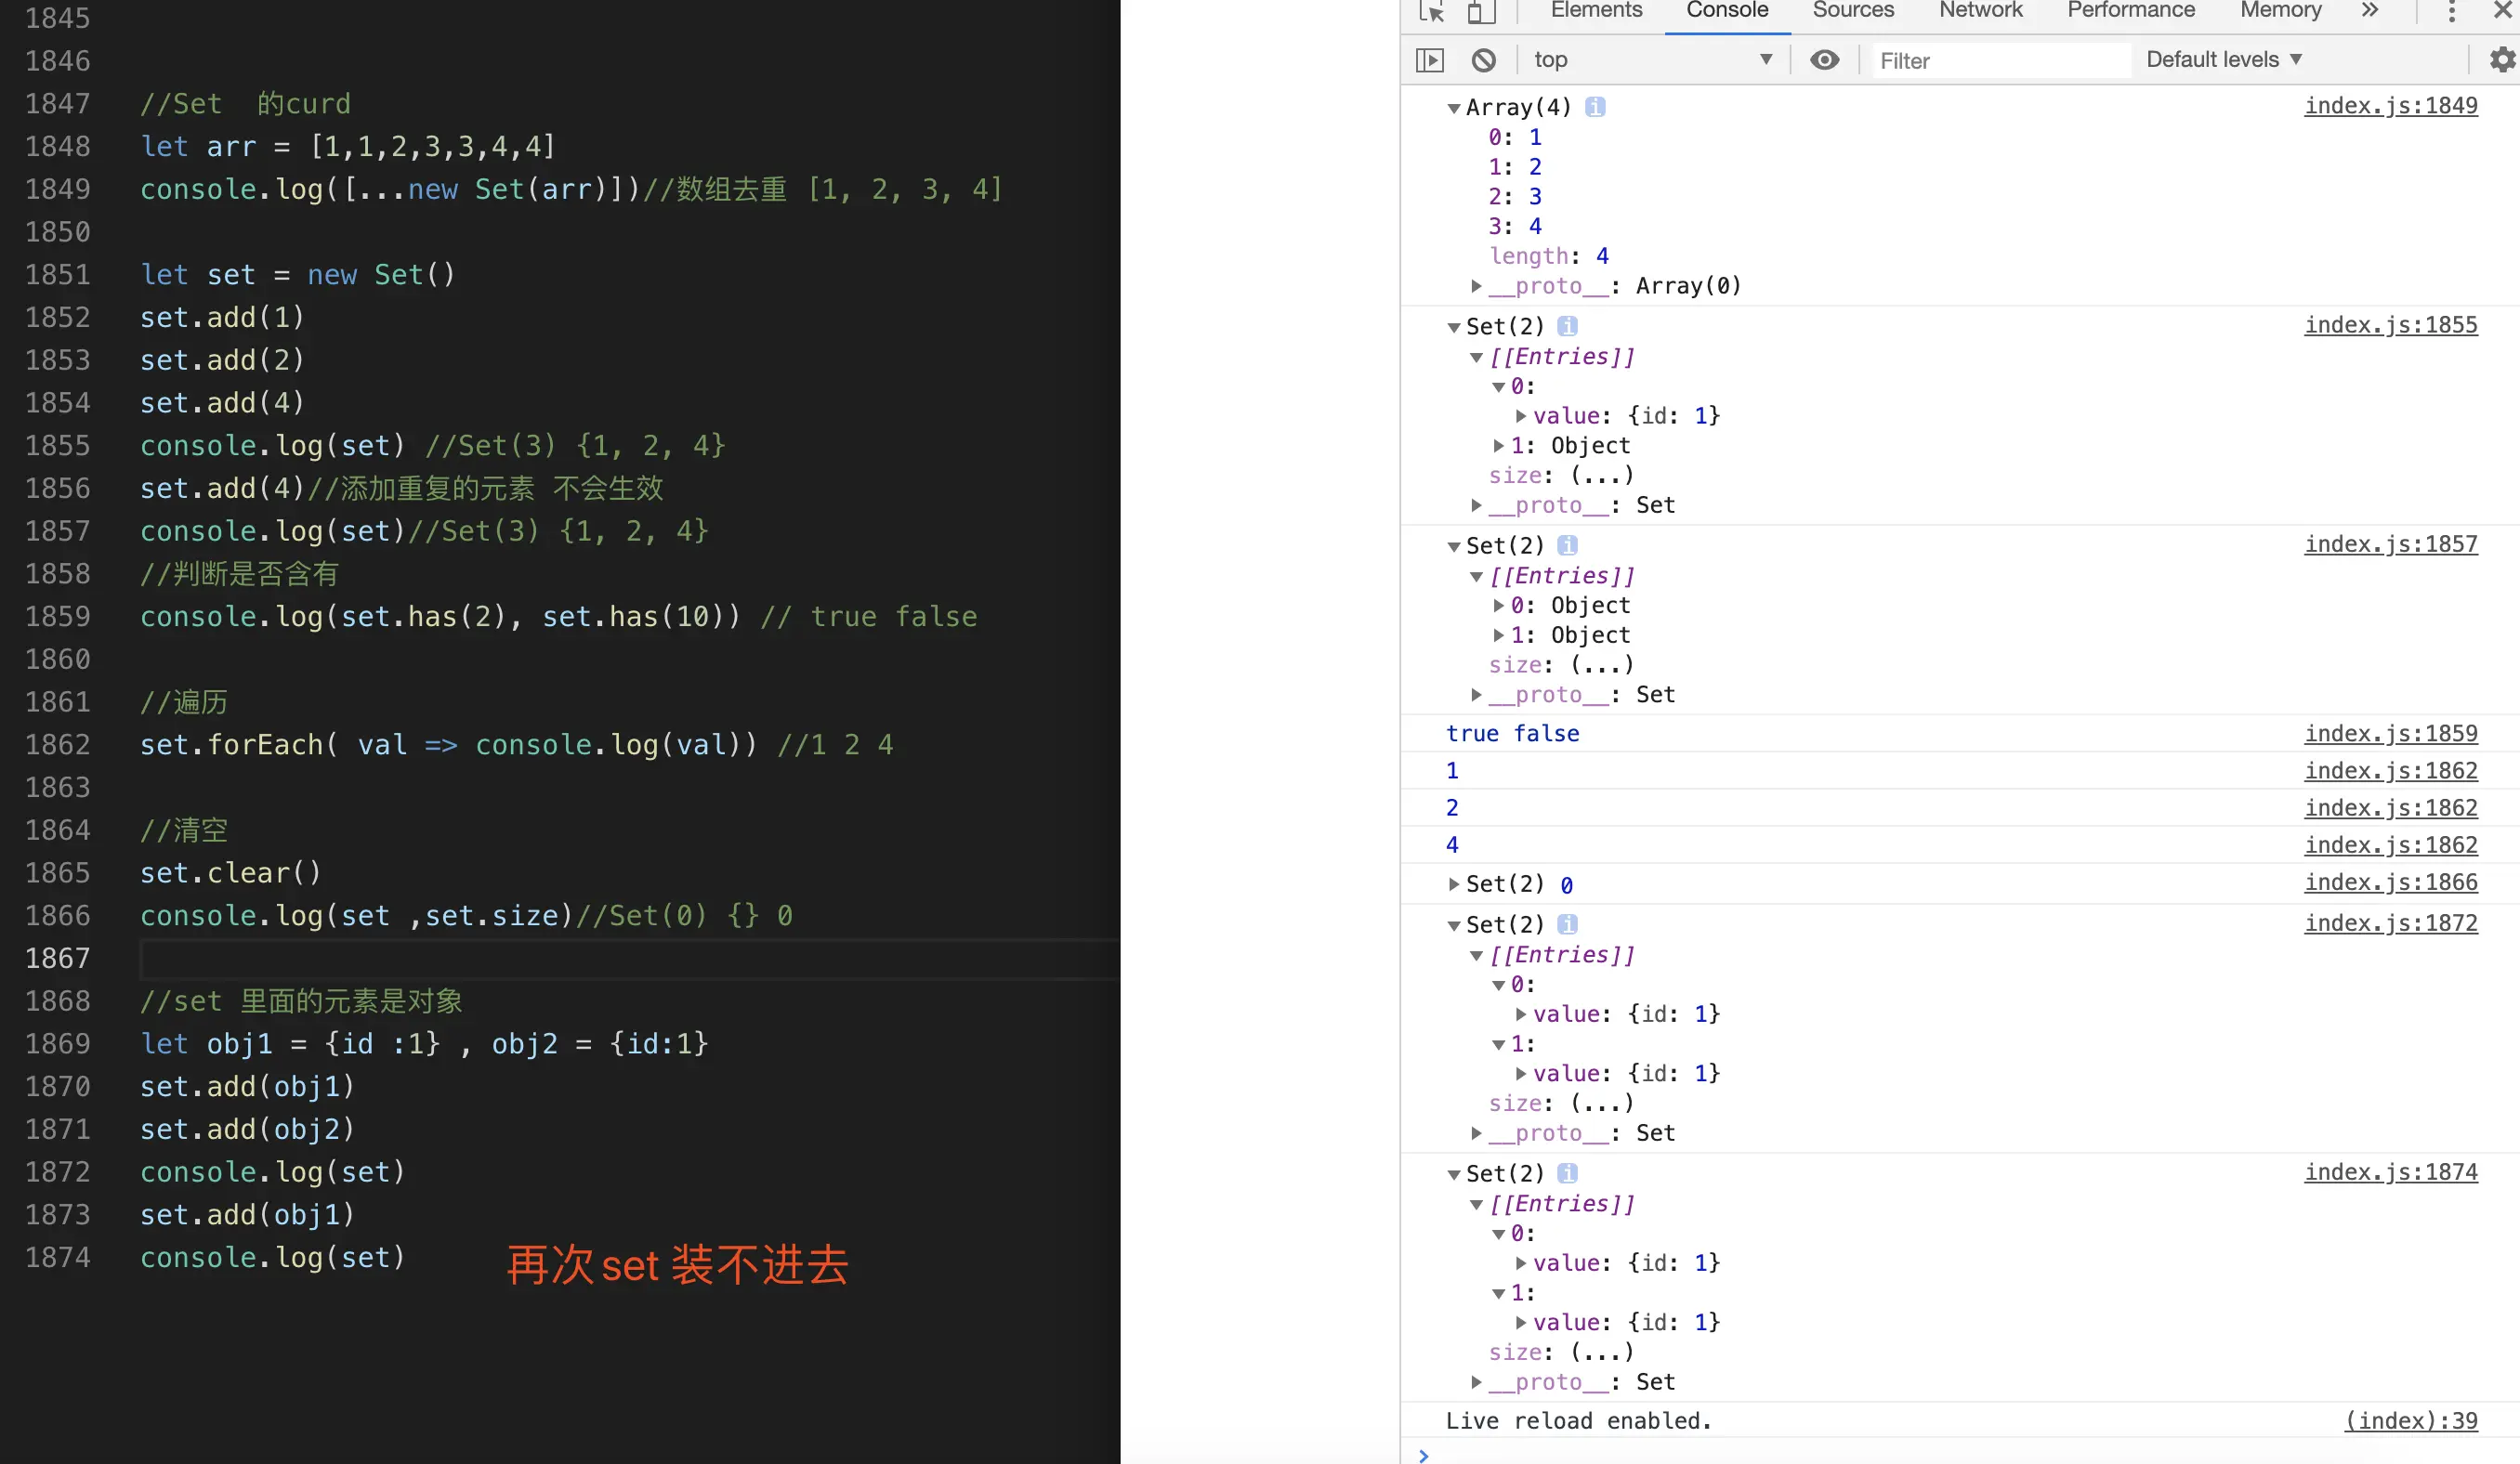The width and height of the screenshot is (2520, 1464).
Task: Select the Console tab
Action: pos(1727,11)
